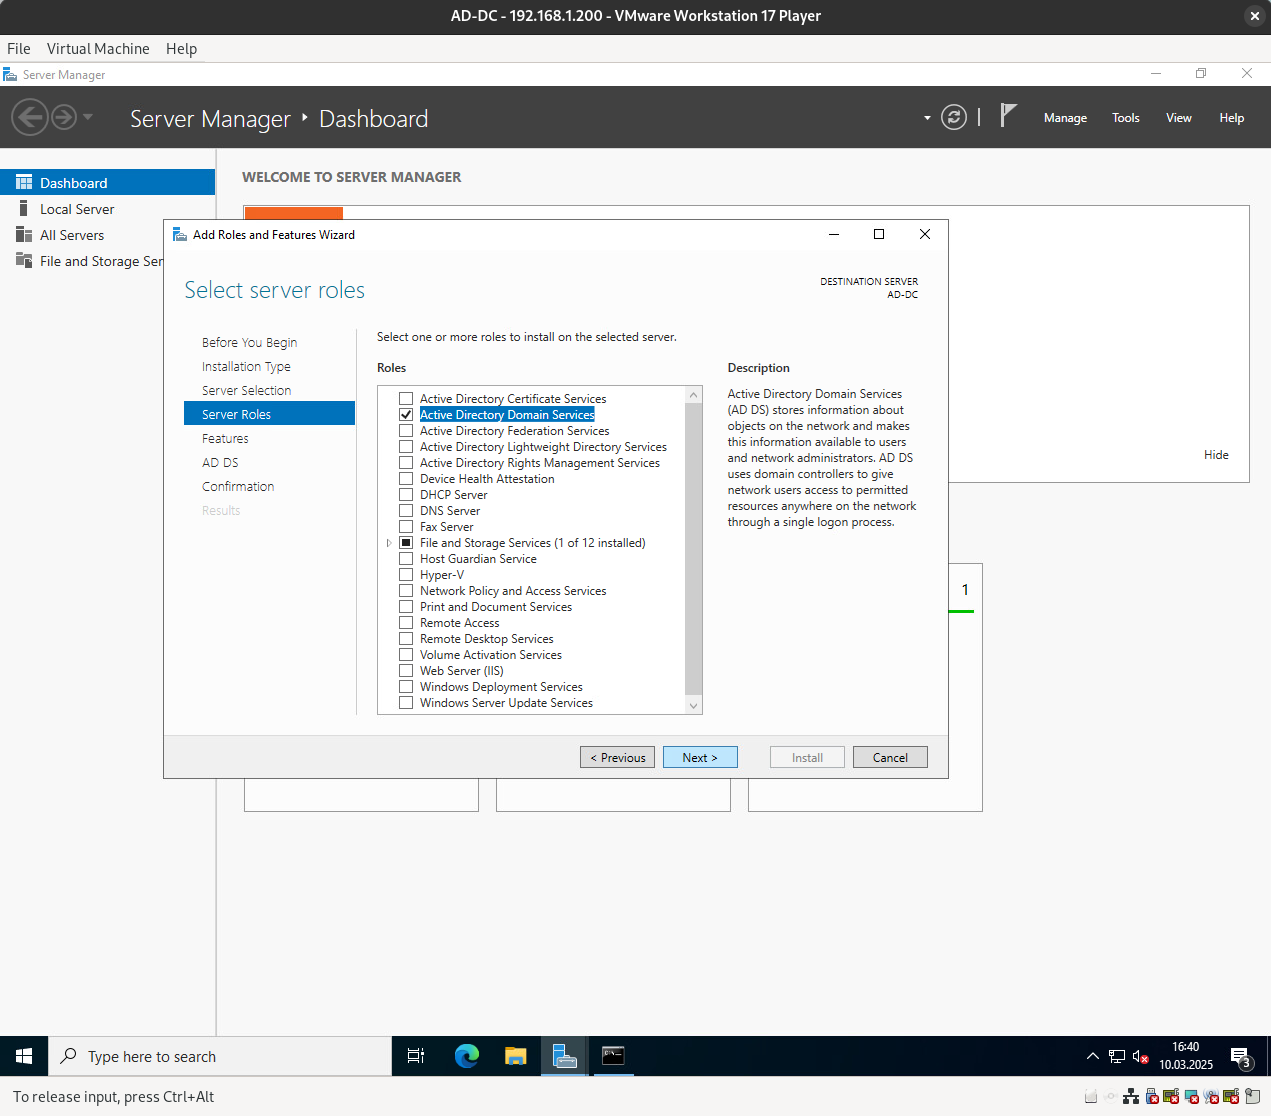
Task: Uncheck Active Directory Domain Services role
Action: point(406,415)
